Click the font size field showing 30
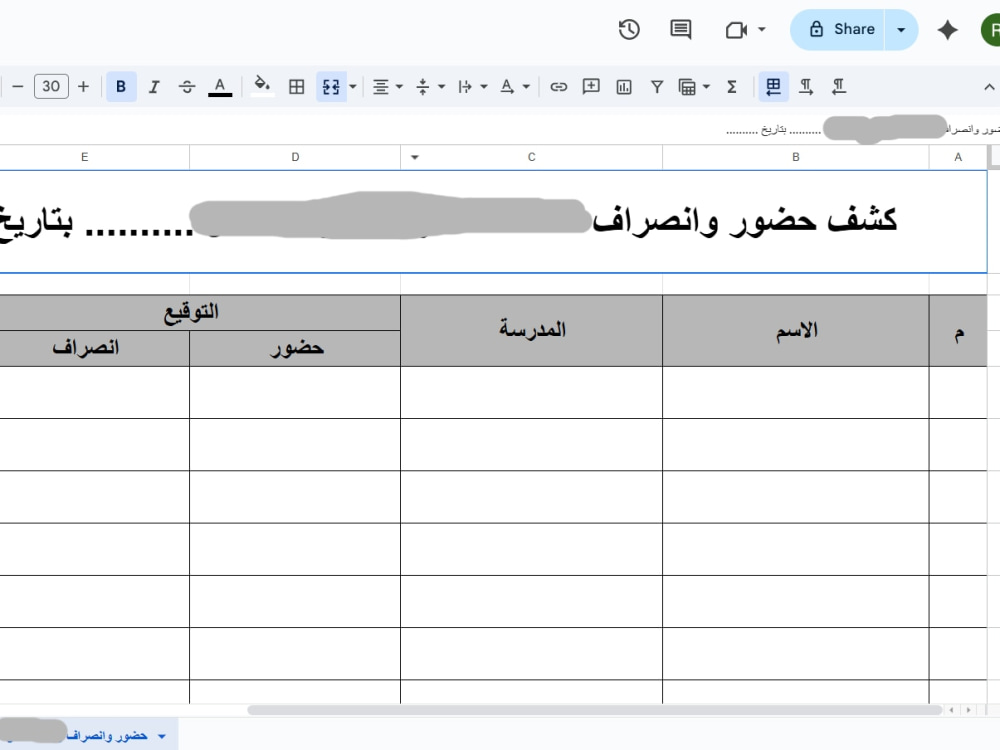1000x750 pixels. point(51,86)
